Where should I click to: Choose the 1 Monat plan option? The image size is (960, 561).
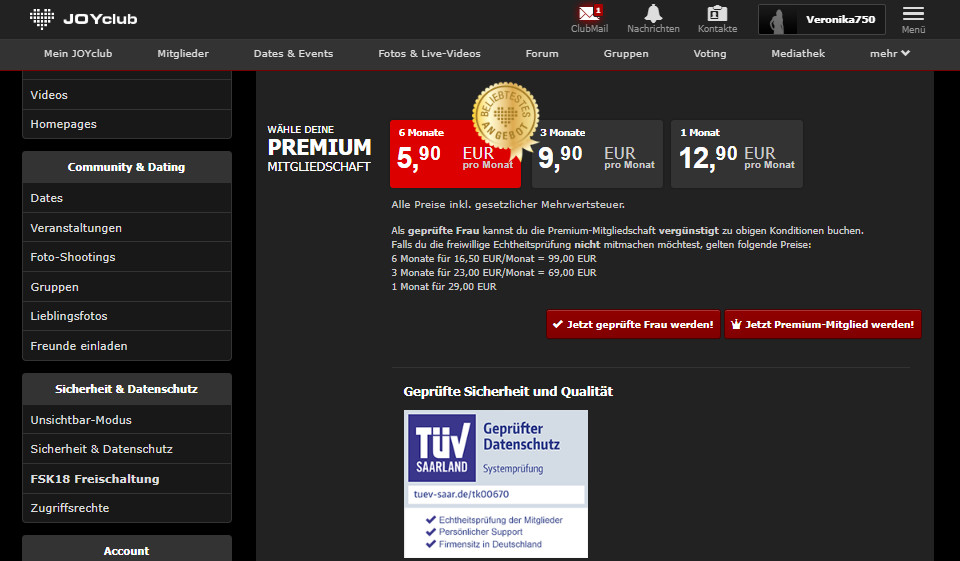(736, 154)
